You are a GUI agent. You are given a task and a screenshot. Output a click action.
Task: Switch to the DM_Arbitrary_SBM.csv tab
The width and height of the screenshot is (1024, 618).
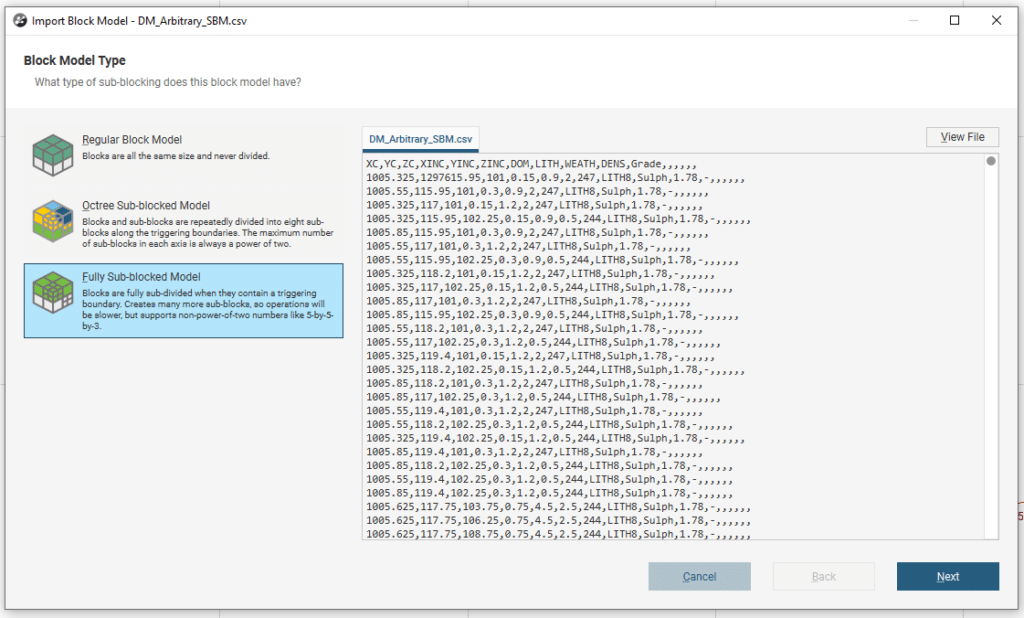coord(421,139)
